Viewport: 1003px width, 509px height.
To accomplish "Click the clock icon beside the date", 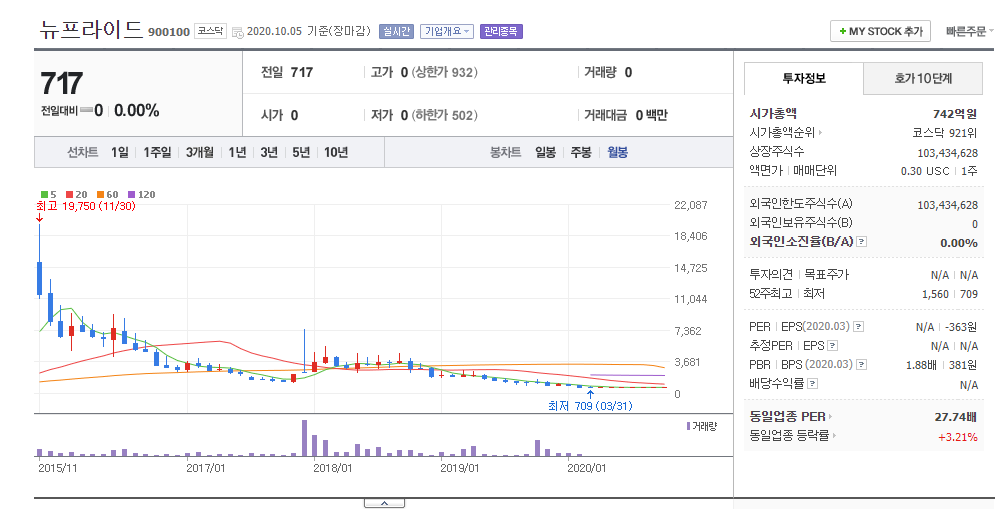I will (x=237, y=32).
